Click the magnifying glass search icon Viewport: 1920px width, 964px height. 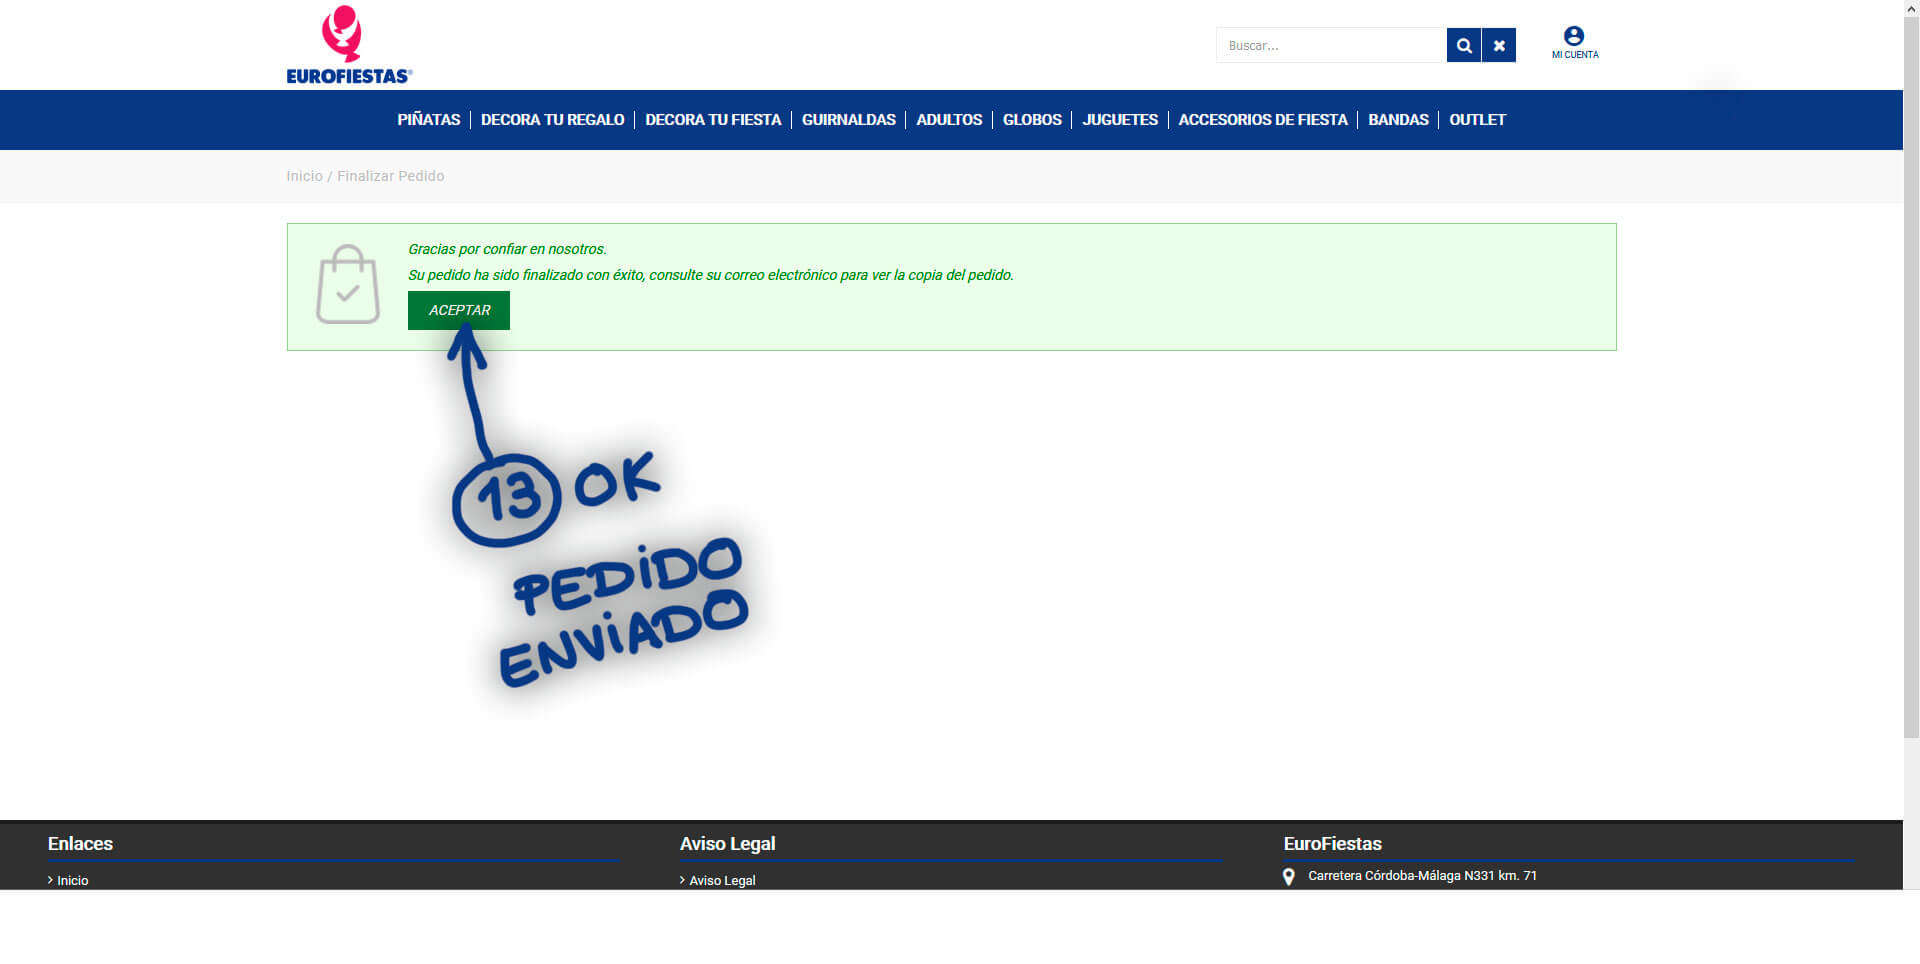(x=1463, y=45)
